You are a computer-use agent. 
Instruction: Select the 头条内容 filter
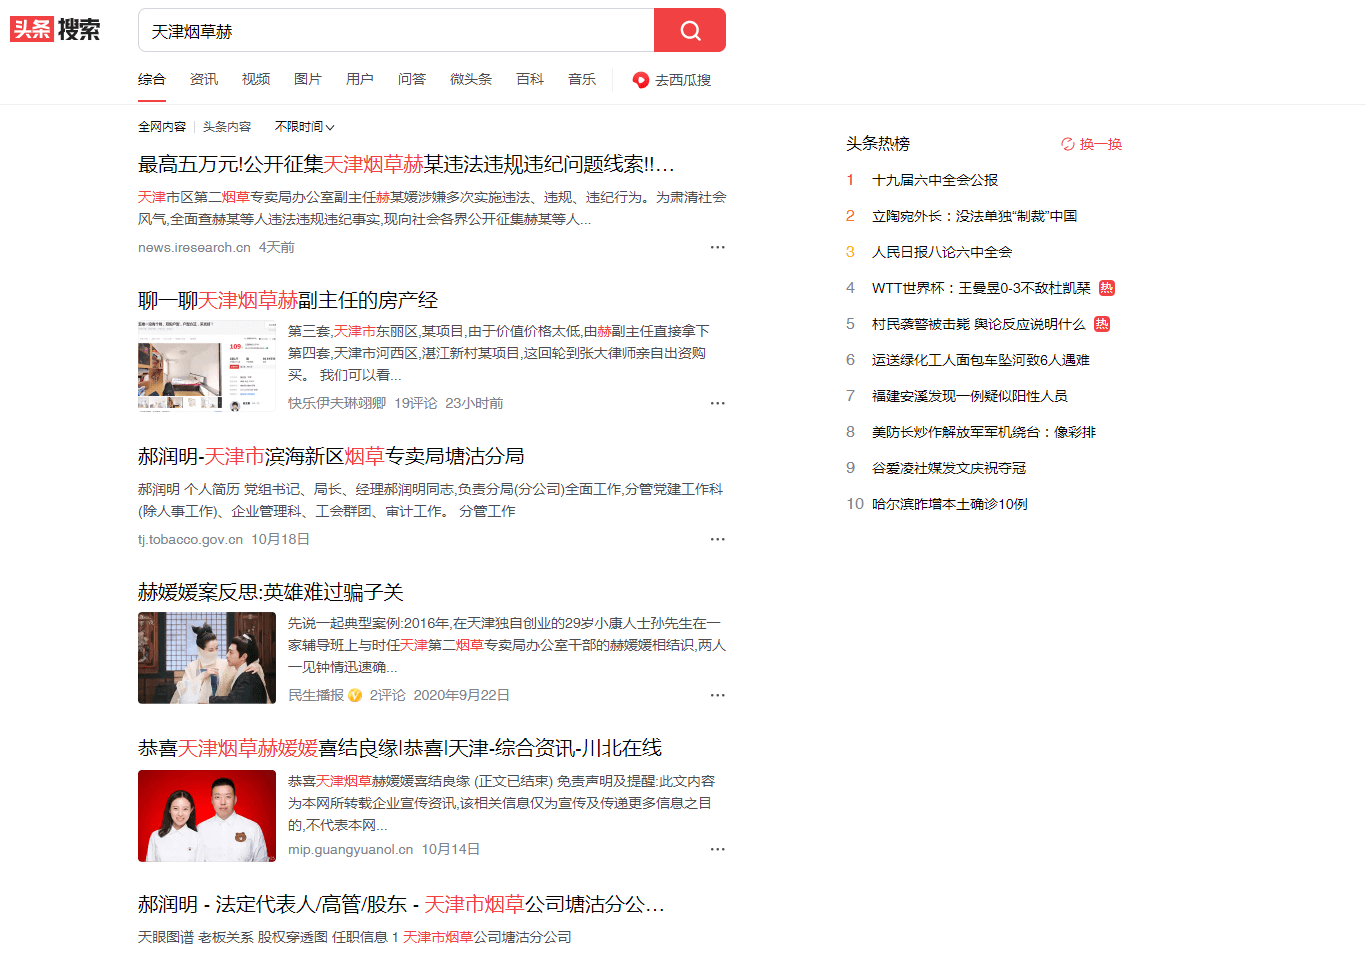(227, 127)
